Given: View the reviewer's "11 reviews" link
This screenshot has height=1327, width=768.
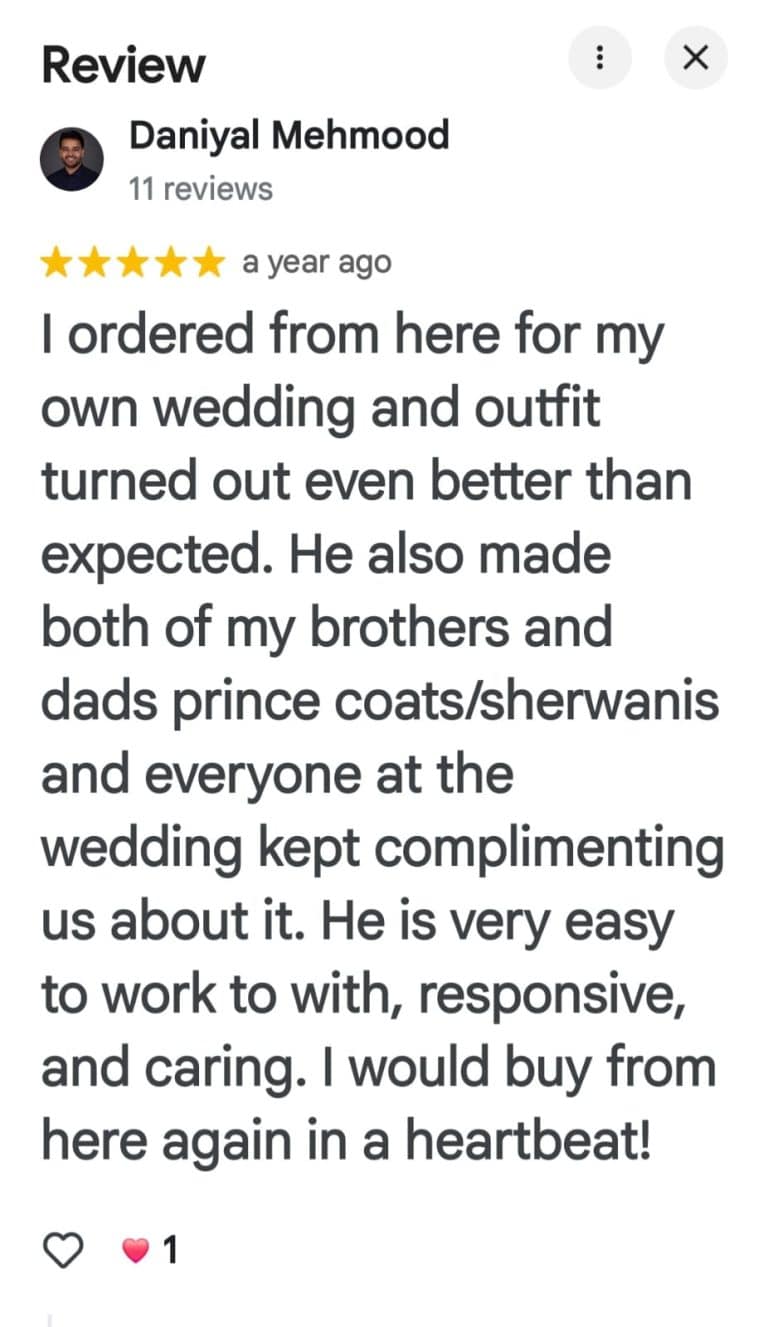Looking at the screenshot, I should [200, 189].
